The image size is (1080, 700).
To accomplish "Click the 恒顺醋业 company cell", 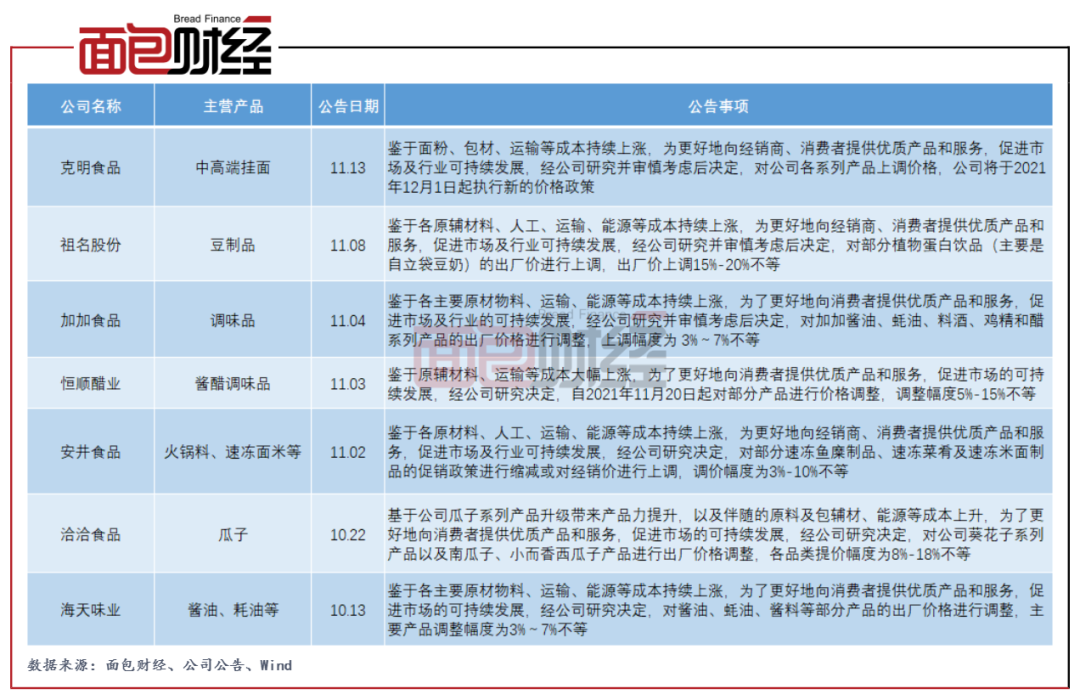I will tap(91, 383).
